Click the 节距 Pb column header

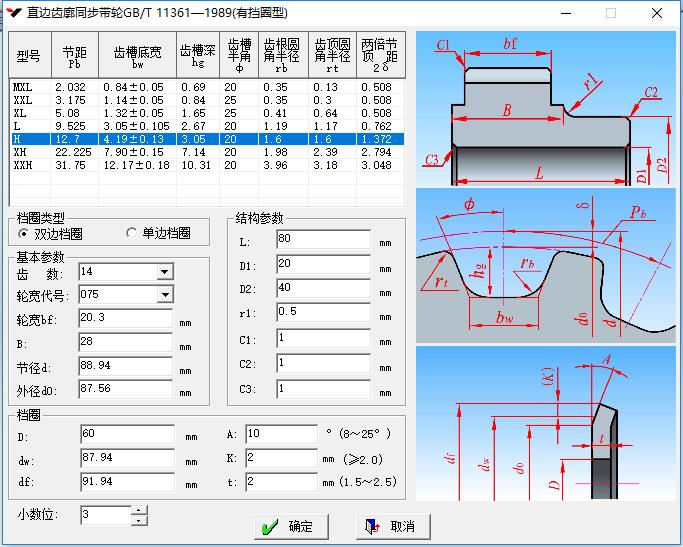click(x=74, y=55)
